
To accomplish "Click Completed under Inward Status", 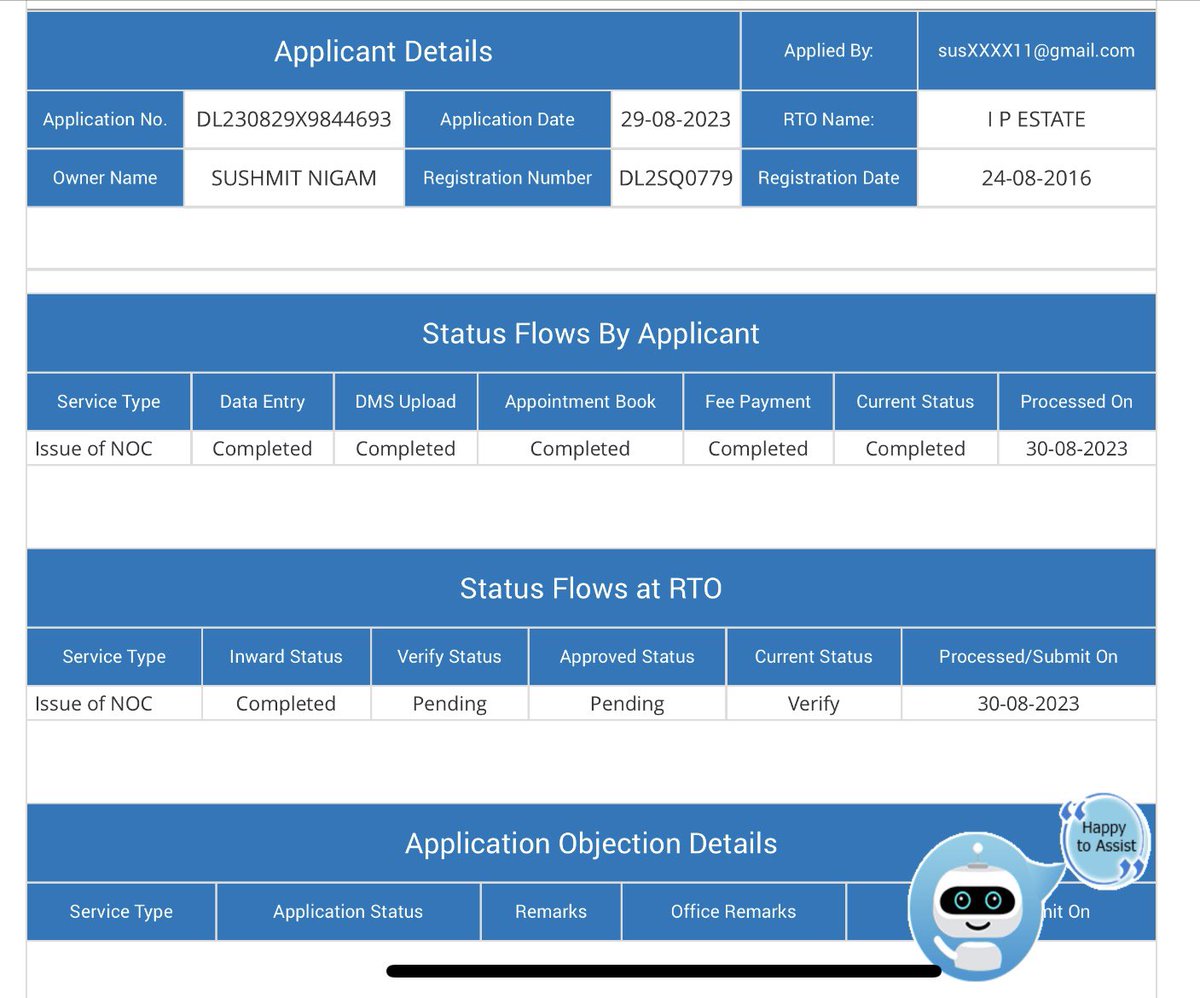I will coord(286,703).
